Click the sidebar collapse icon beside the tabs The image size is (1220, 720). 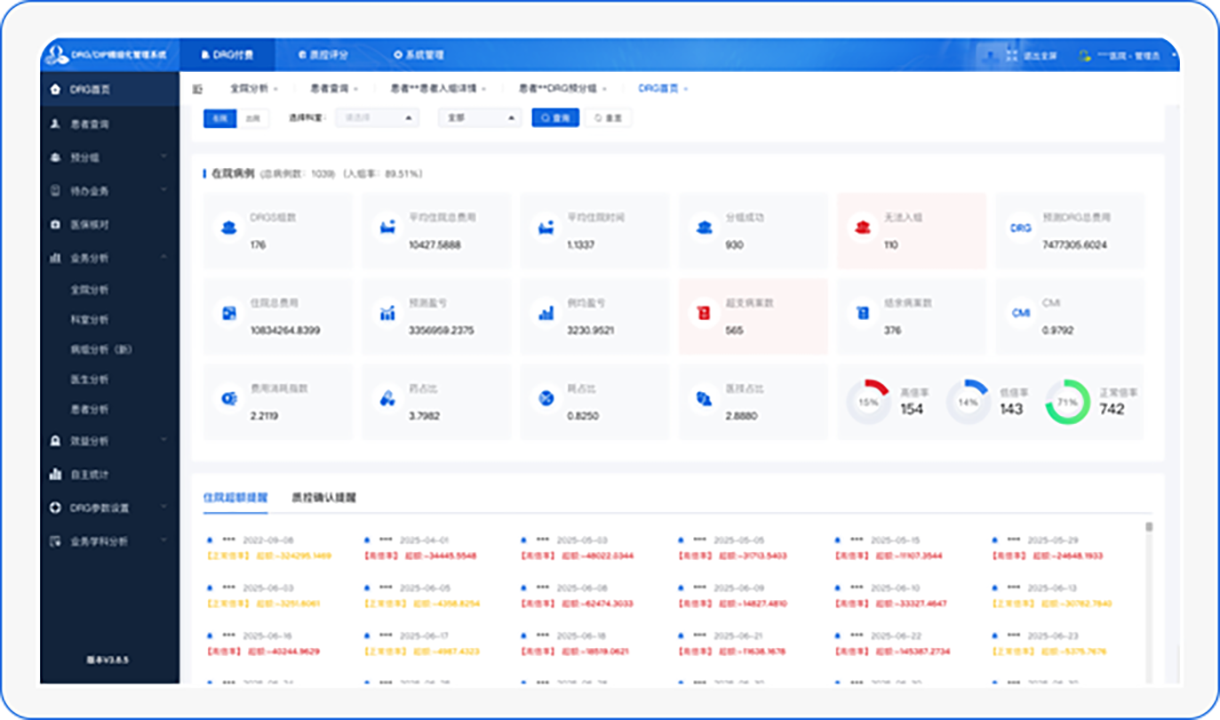click(197, 89)
